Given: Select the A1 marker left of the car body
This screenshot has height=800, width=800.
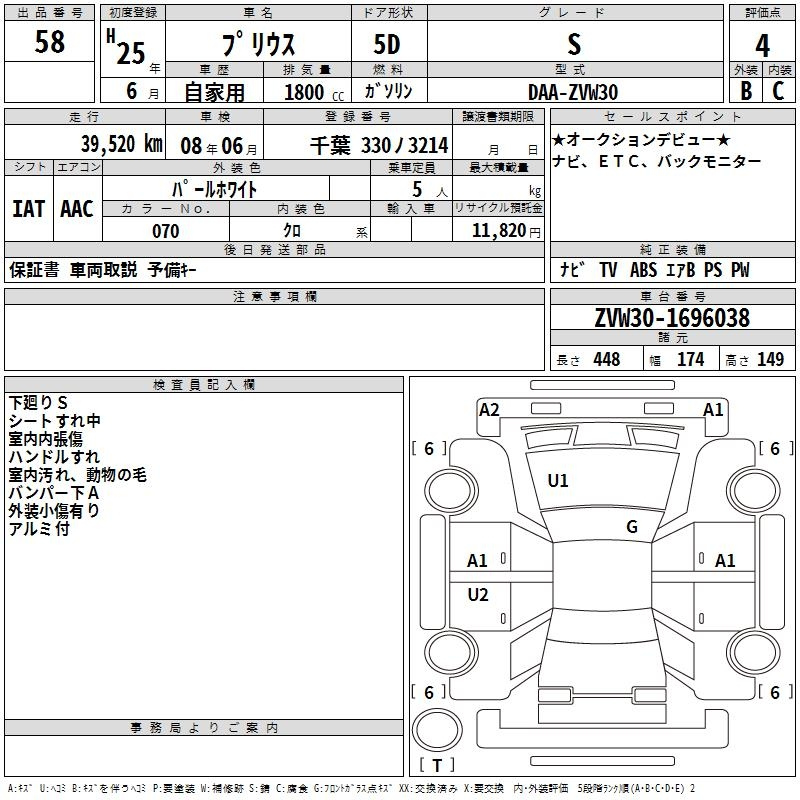Looking at the screenshot, I should 478,561.
